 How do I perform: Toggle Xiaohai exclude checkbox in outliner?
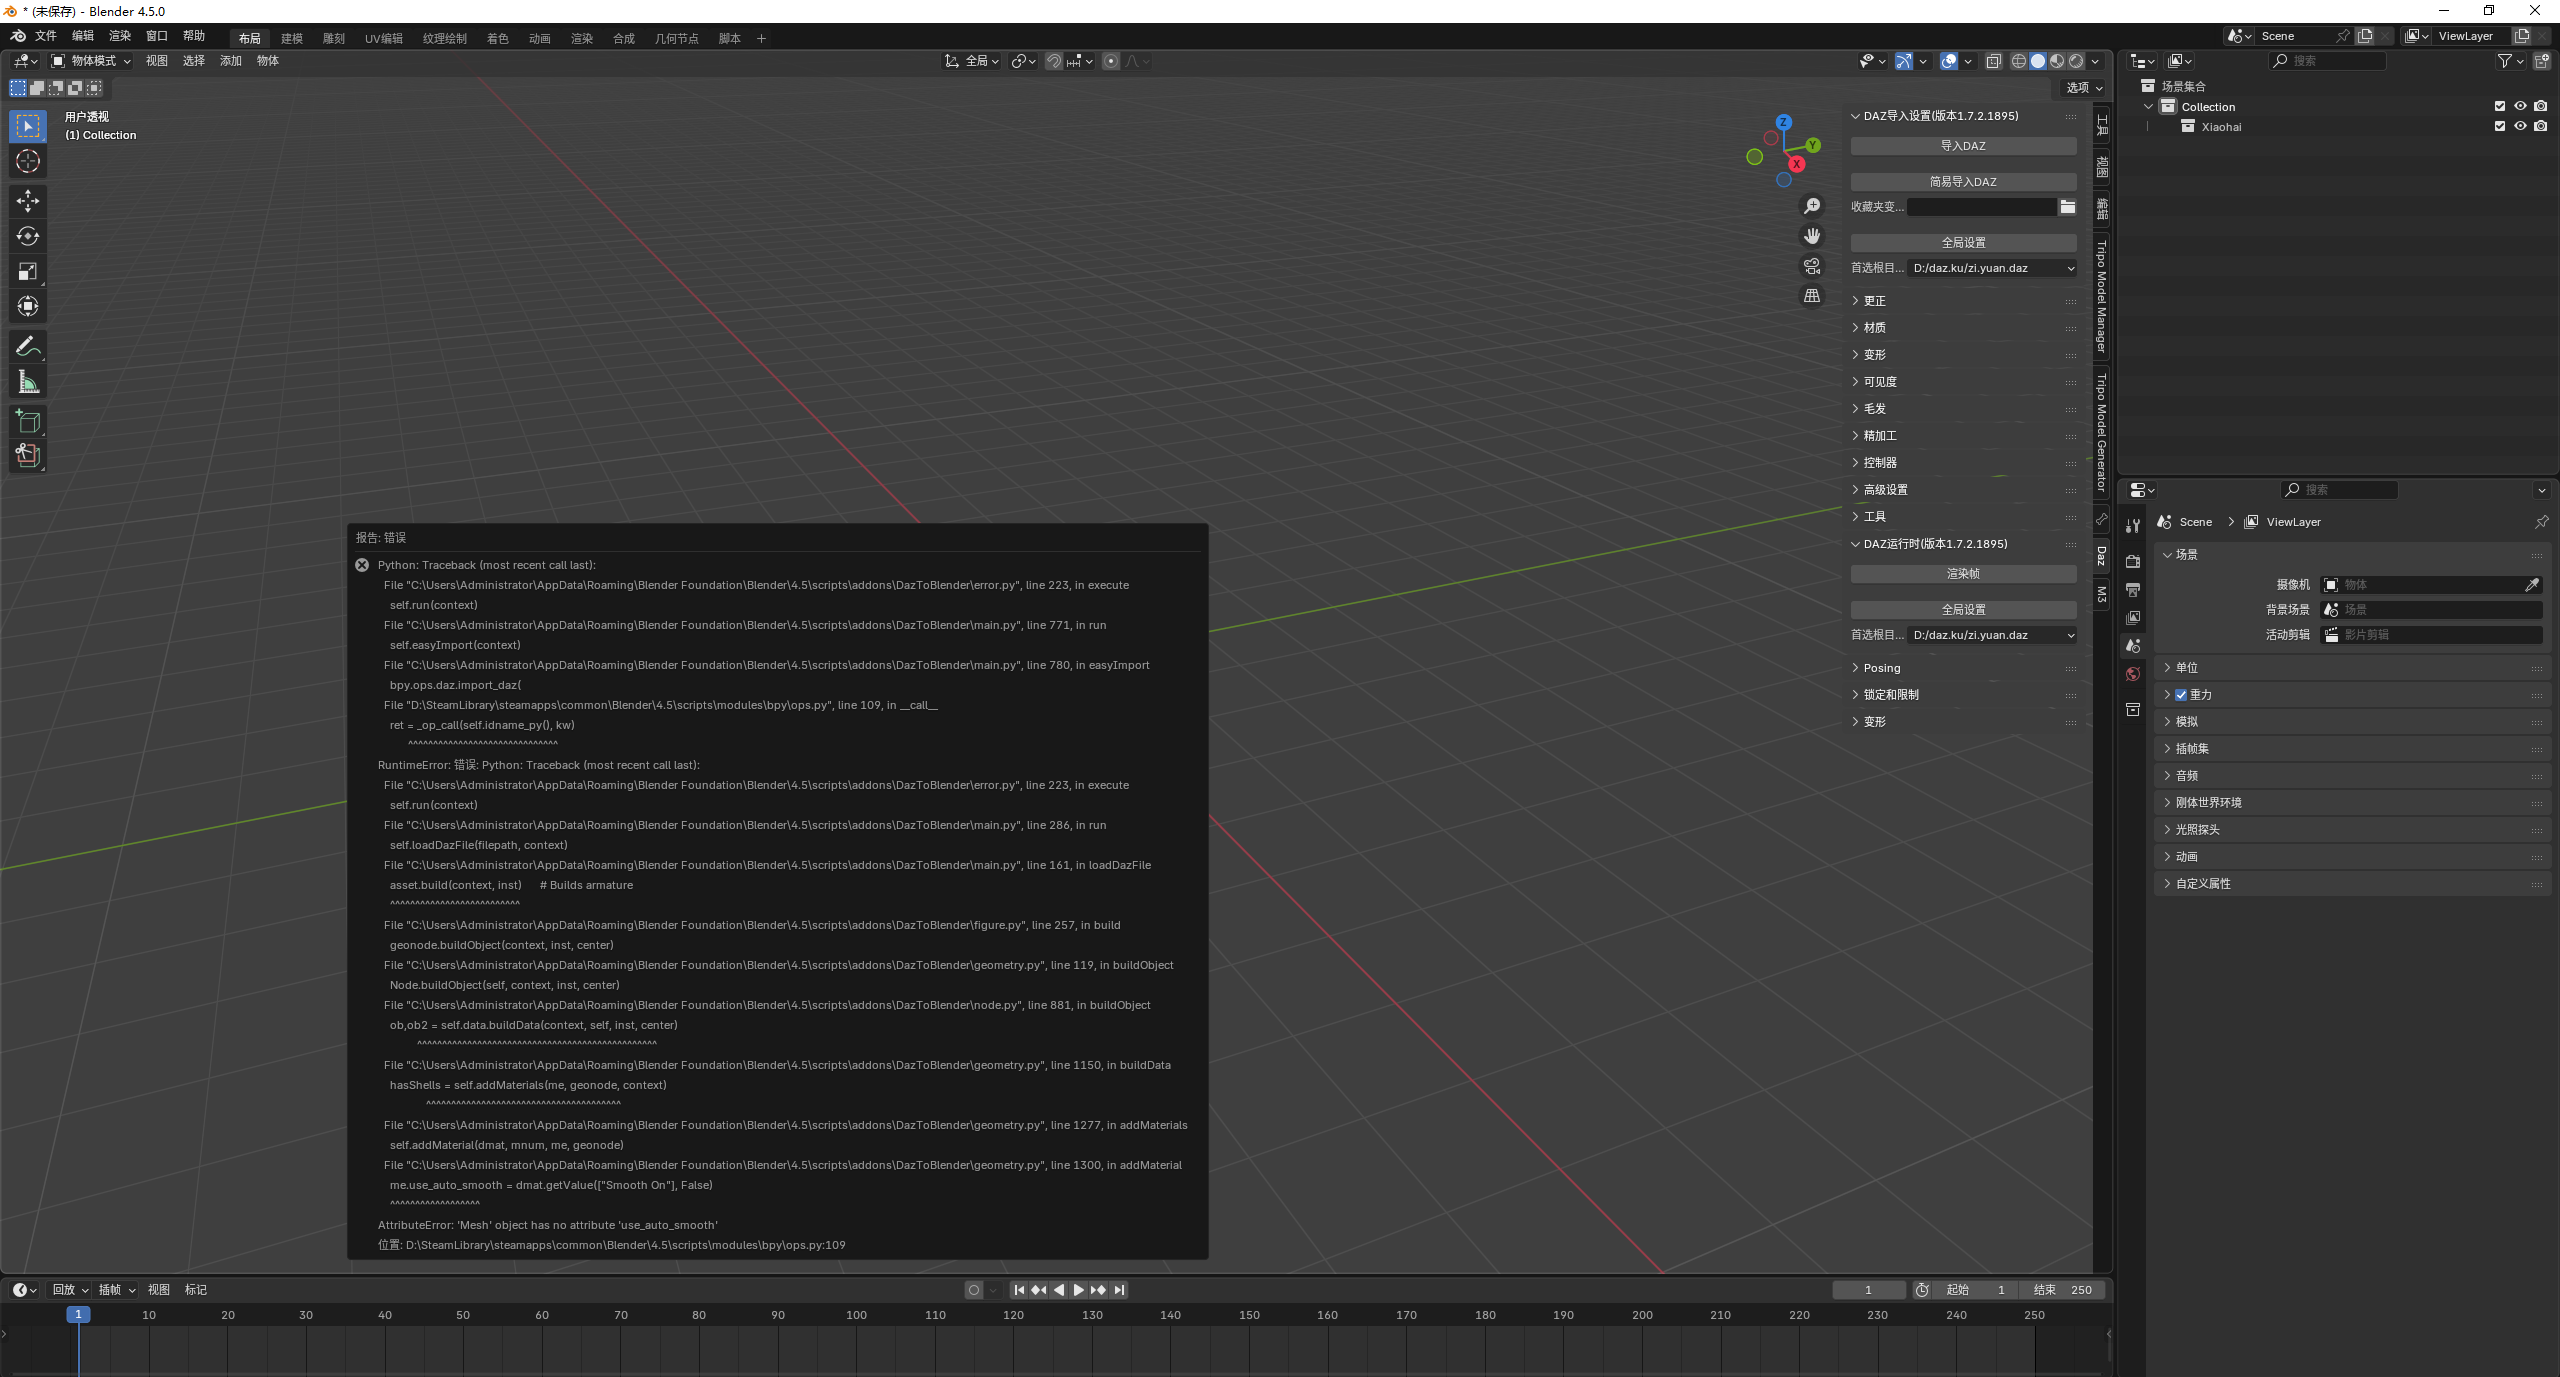[x=2500, y=126]
